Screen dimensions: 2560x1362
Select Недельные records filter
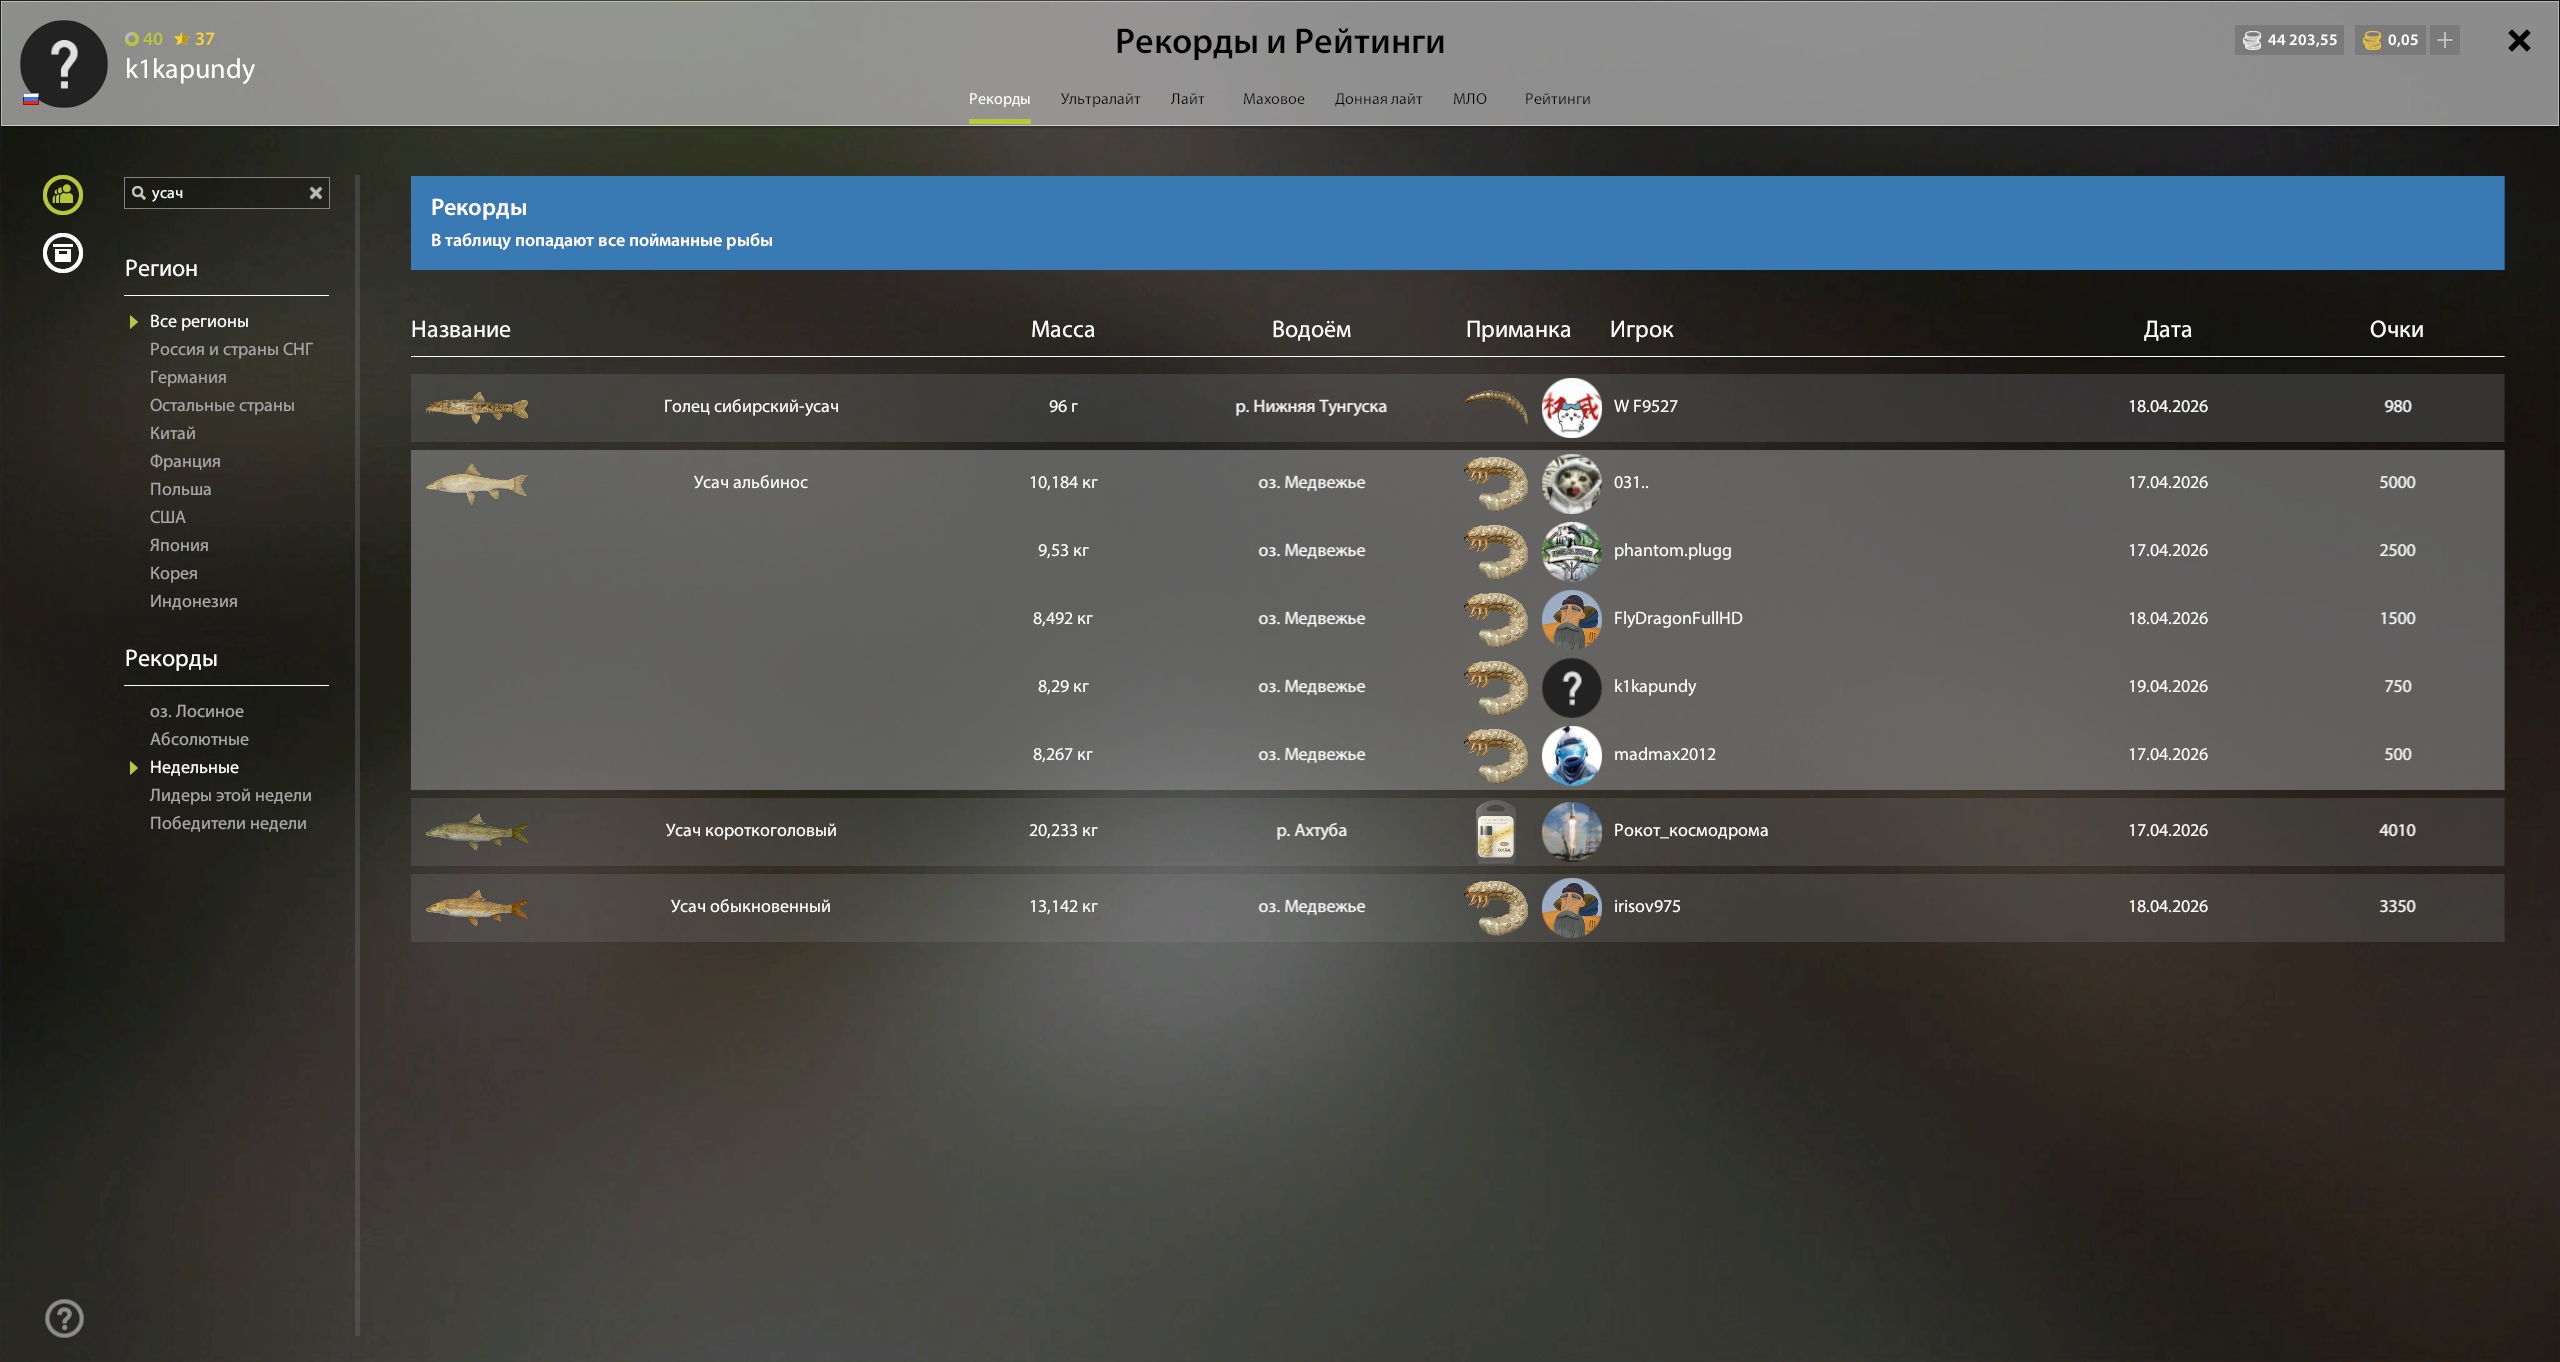point(194,767)
